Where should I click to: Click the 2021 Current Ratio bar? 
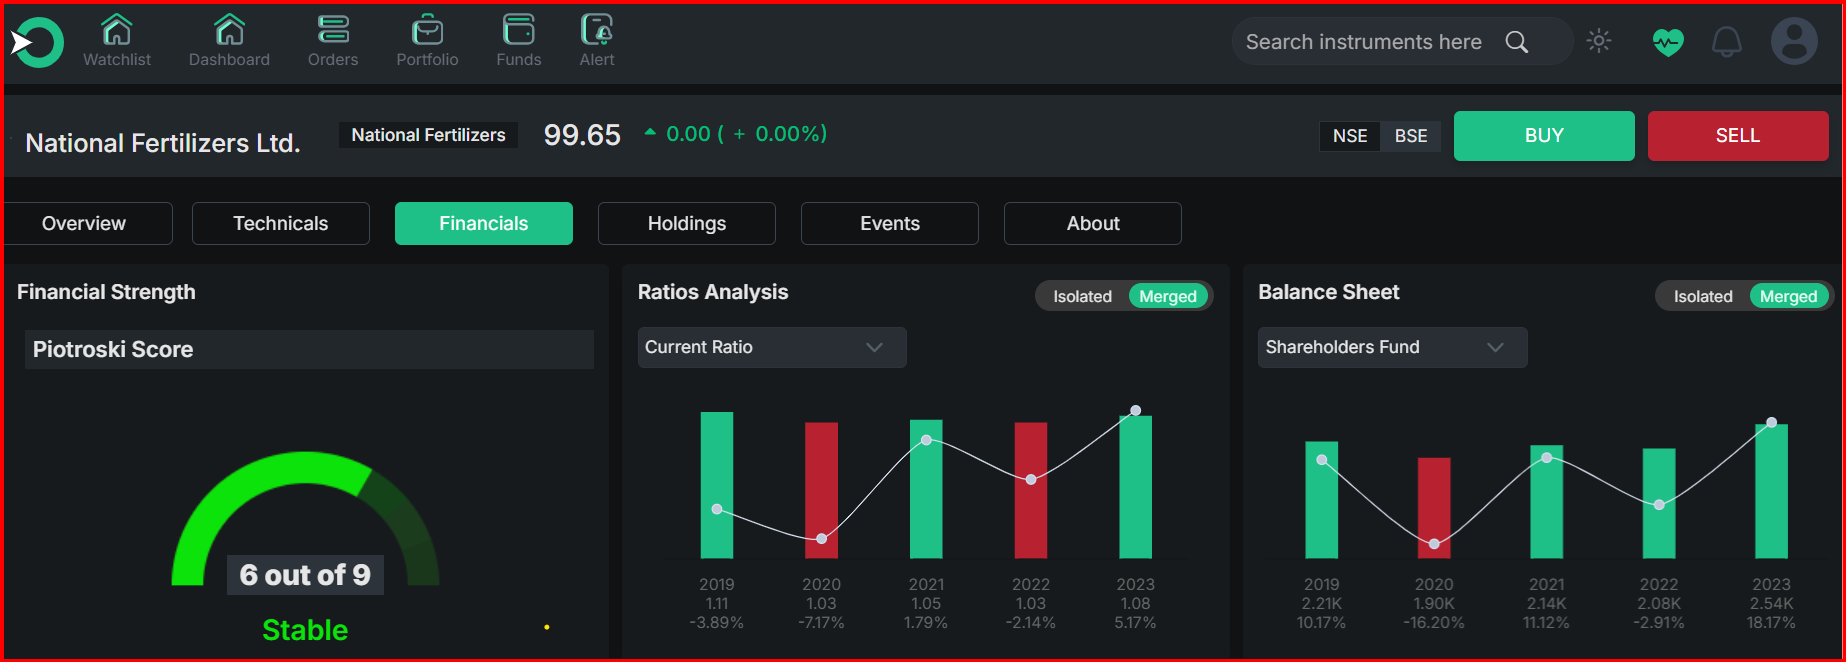click(926, 489)
